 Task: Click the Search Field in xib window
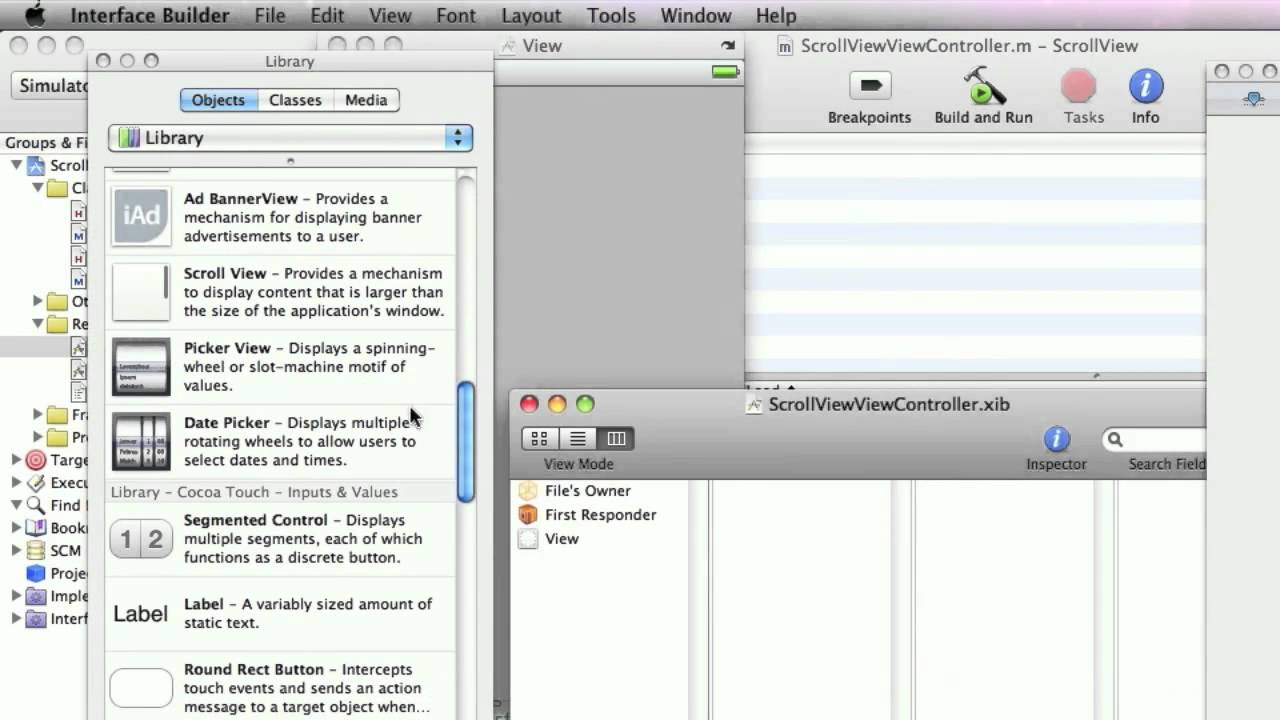pyautogui.click(x=1154, y=439)
